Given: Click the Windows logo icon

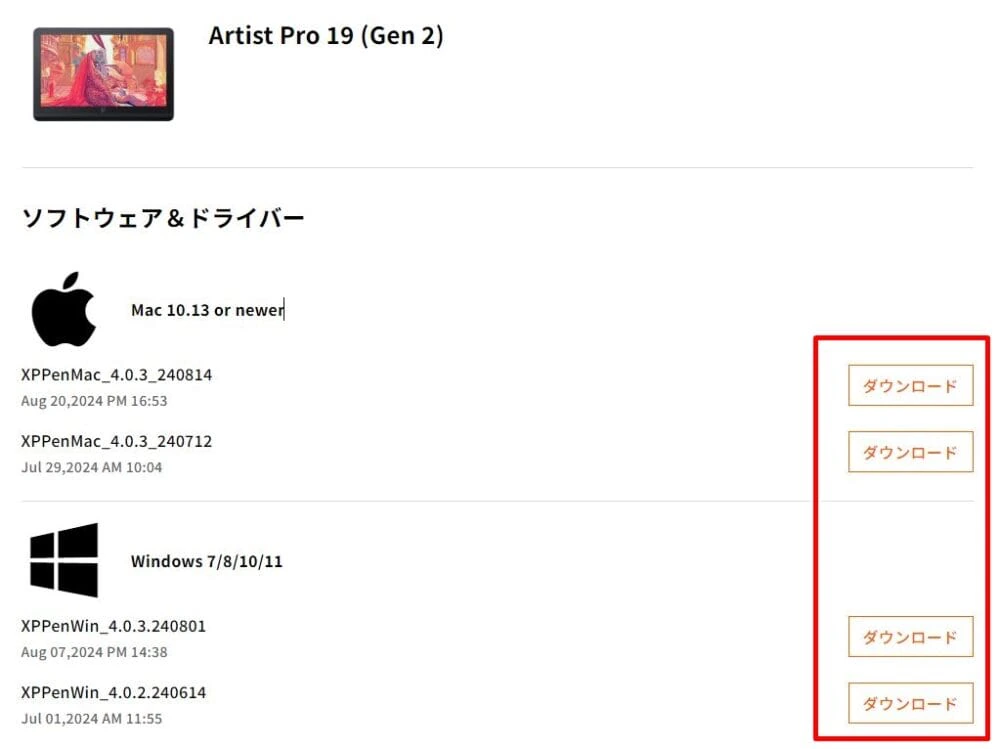Looking at the screenshot, I should point(64,560).
